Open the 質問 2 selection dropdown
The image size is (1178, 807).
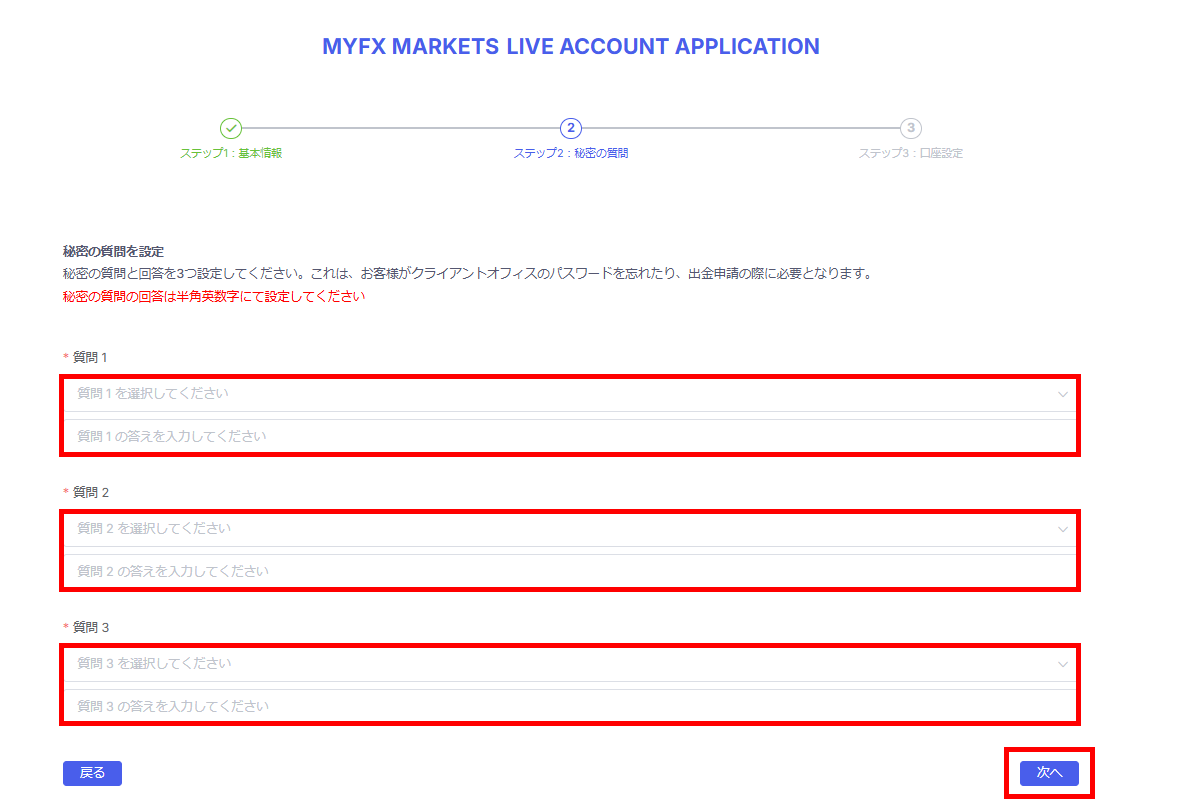[569, 529]
